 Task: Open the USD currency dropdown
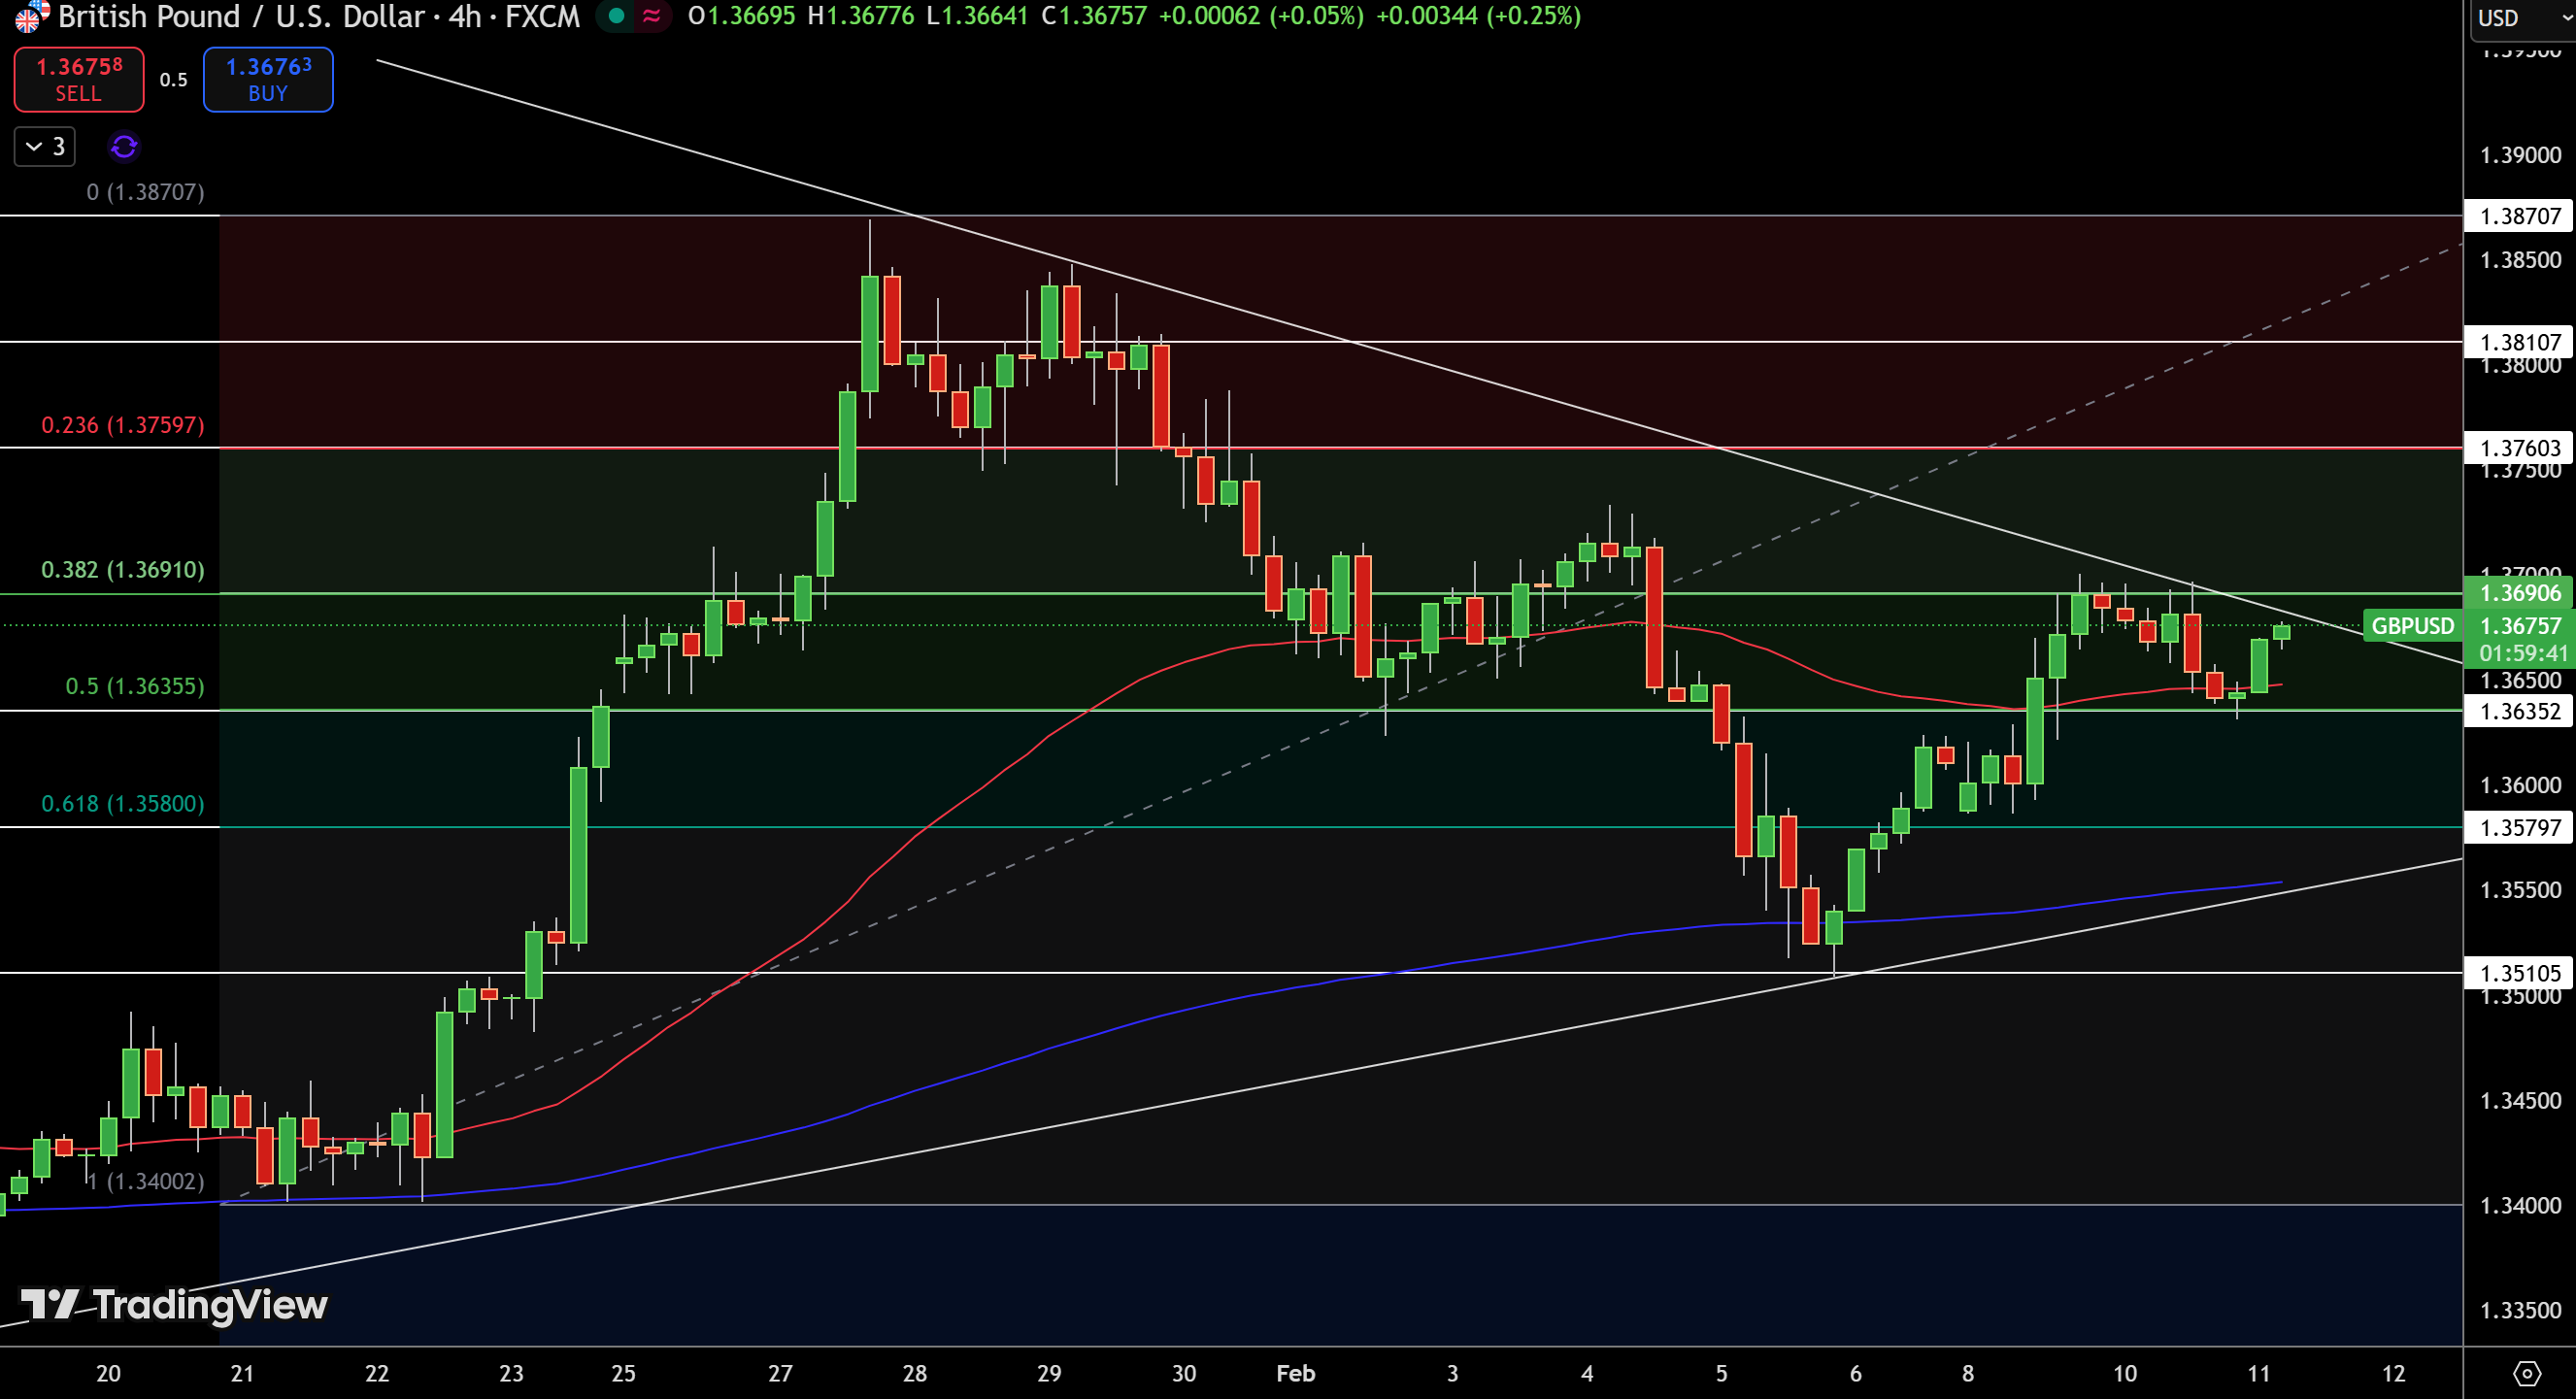[x=2522, y=18]
